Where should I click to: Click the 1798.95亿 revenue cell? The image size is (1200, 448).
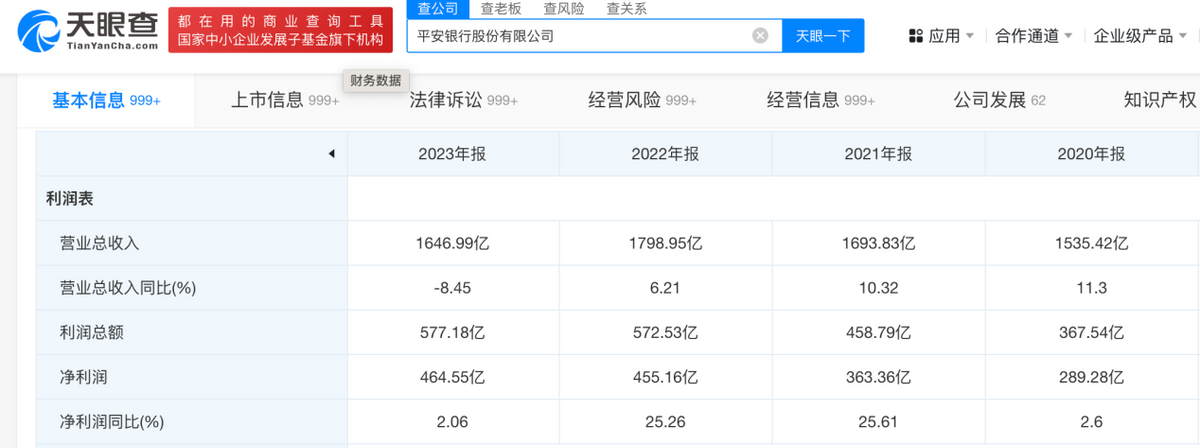tap(666, 243)
